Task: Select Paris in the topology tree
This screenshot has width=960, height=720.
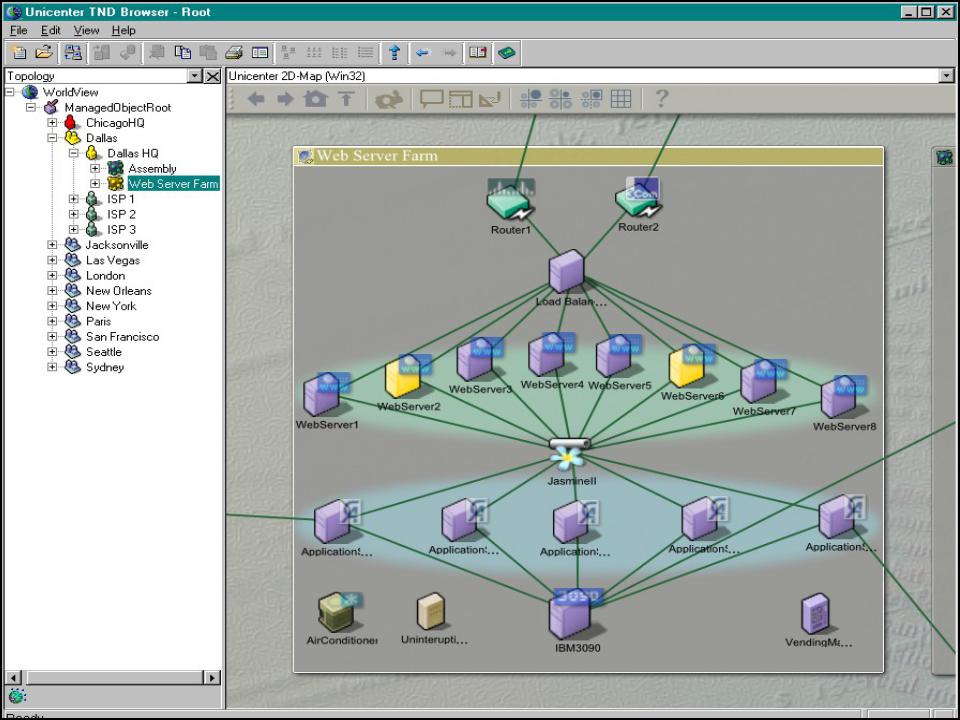Action: [x=98, y=321]
